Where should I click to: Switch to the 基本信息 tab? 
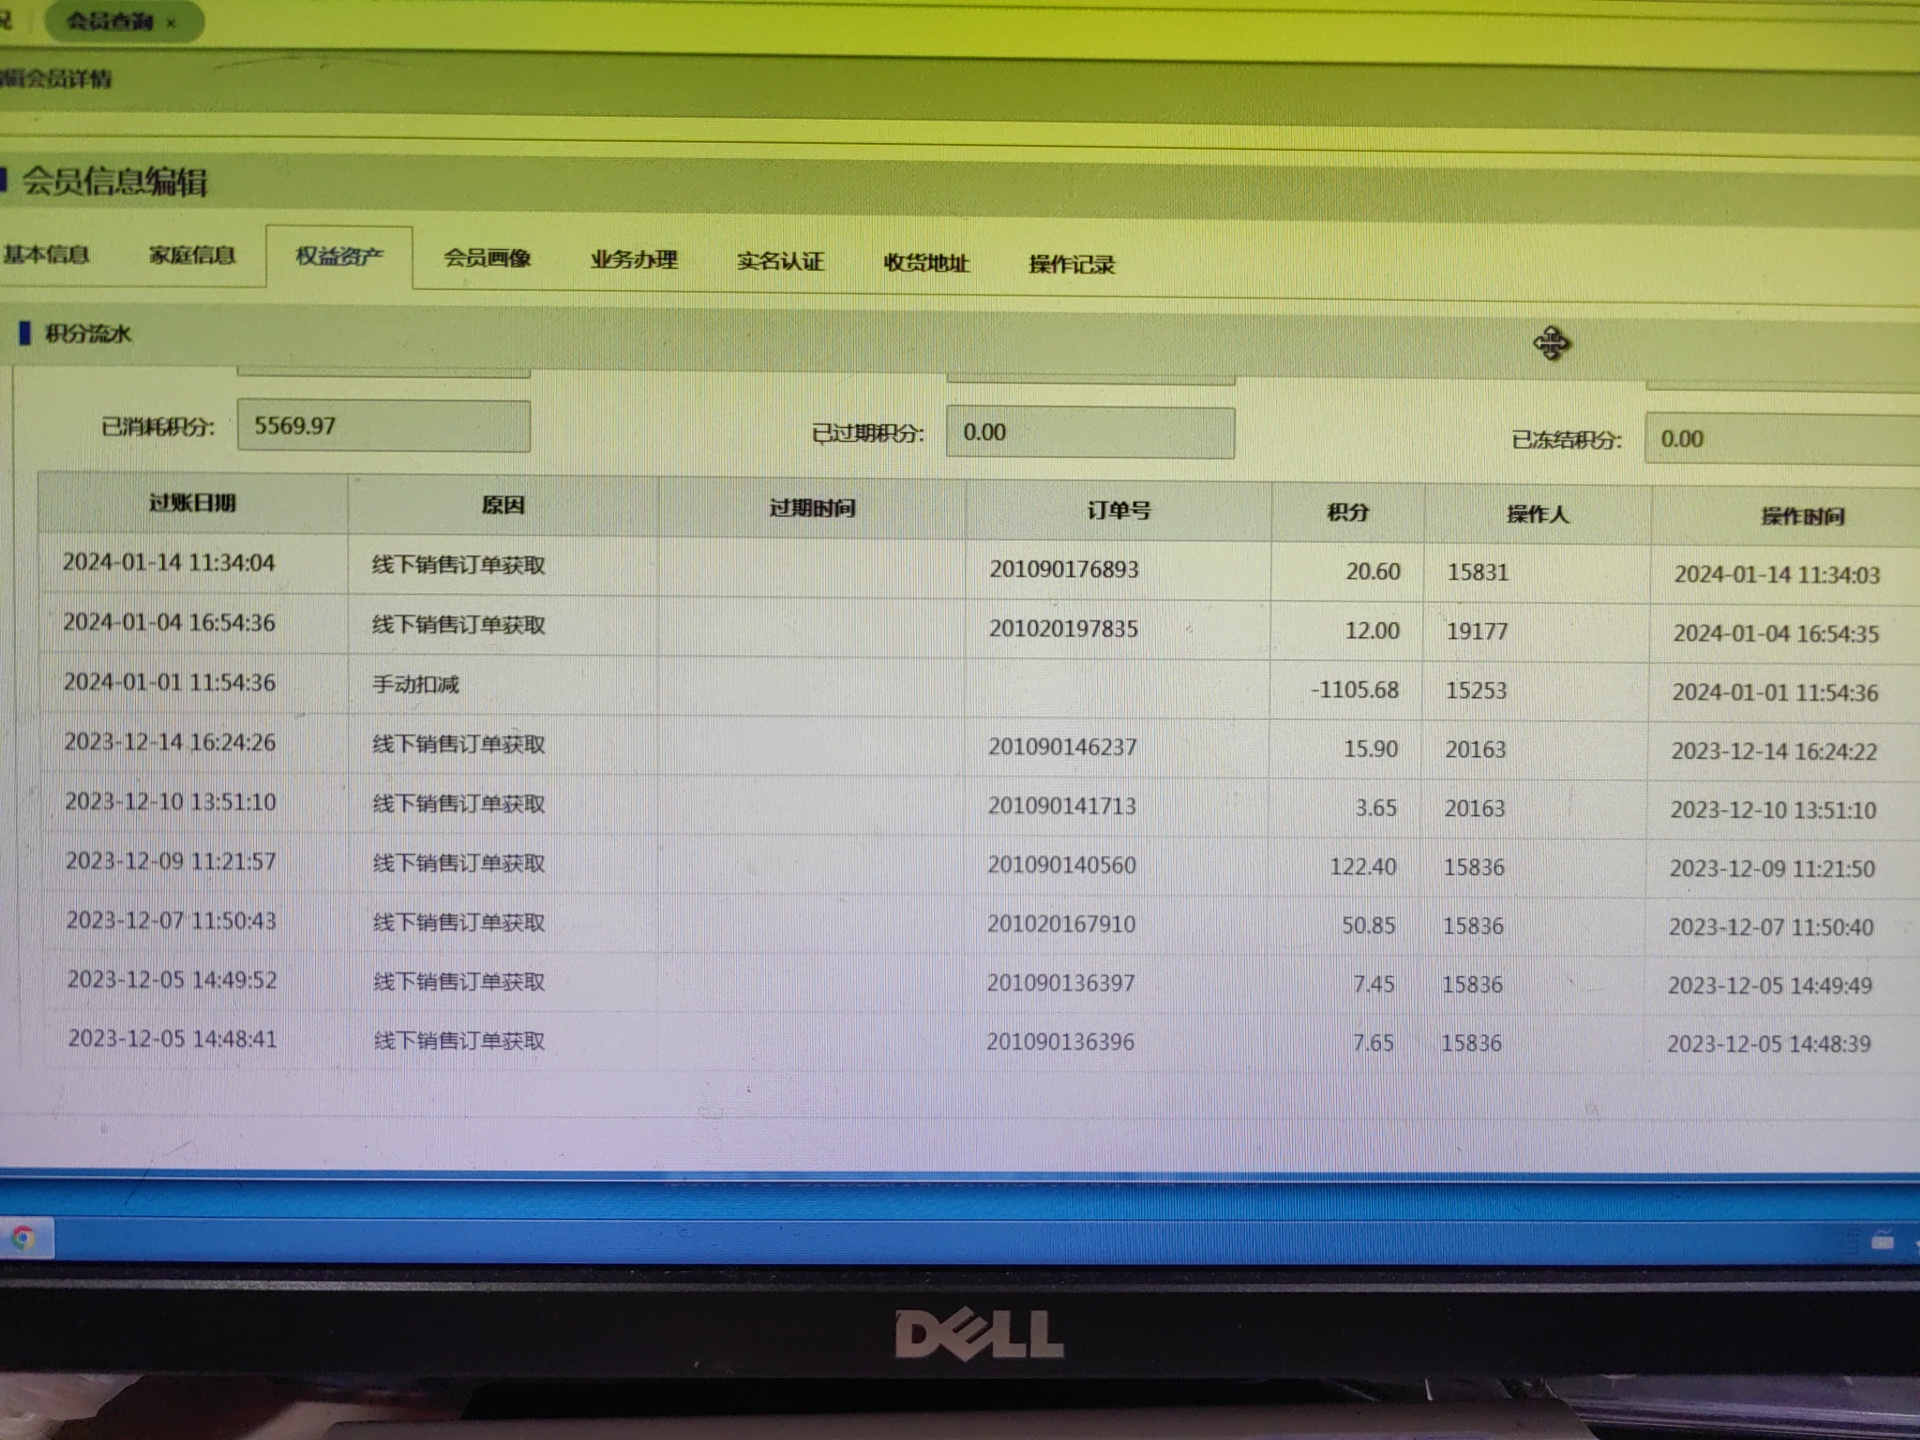(x=46, y=254)
